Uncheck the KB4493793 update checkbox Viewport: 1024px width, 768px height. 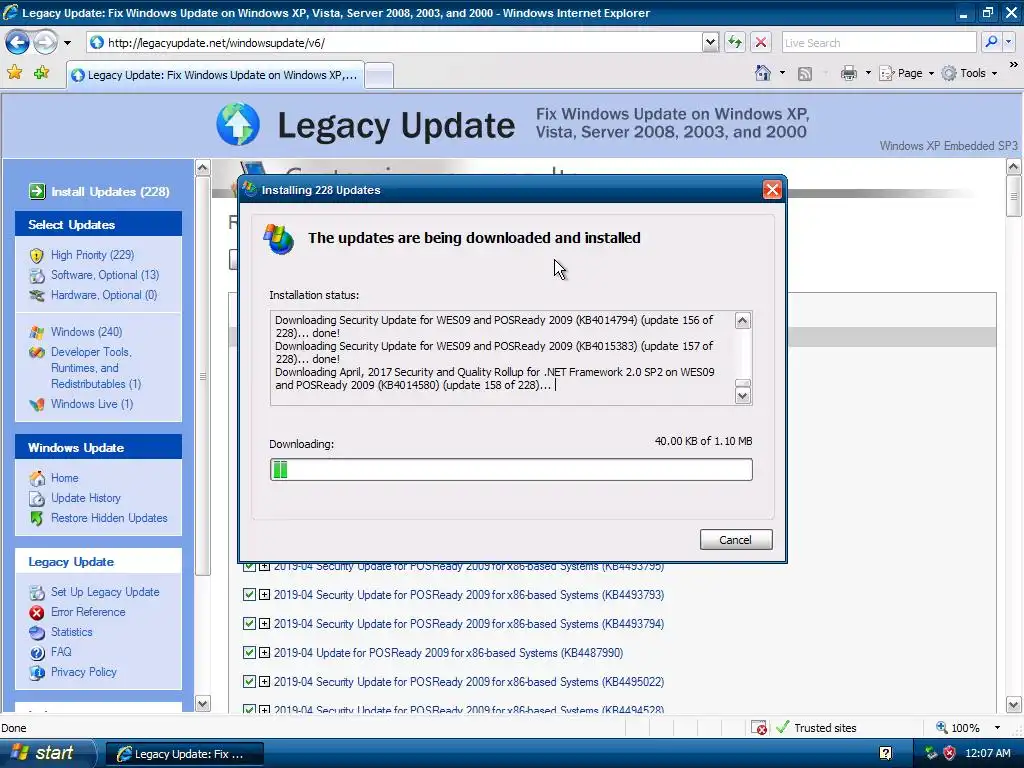coord(249,595)
